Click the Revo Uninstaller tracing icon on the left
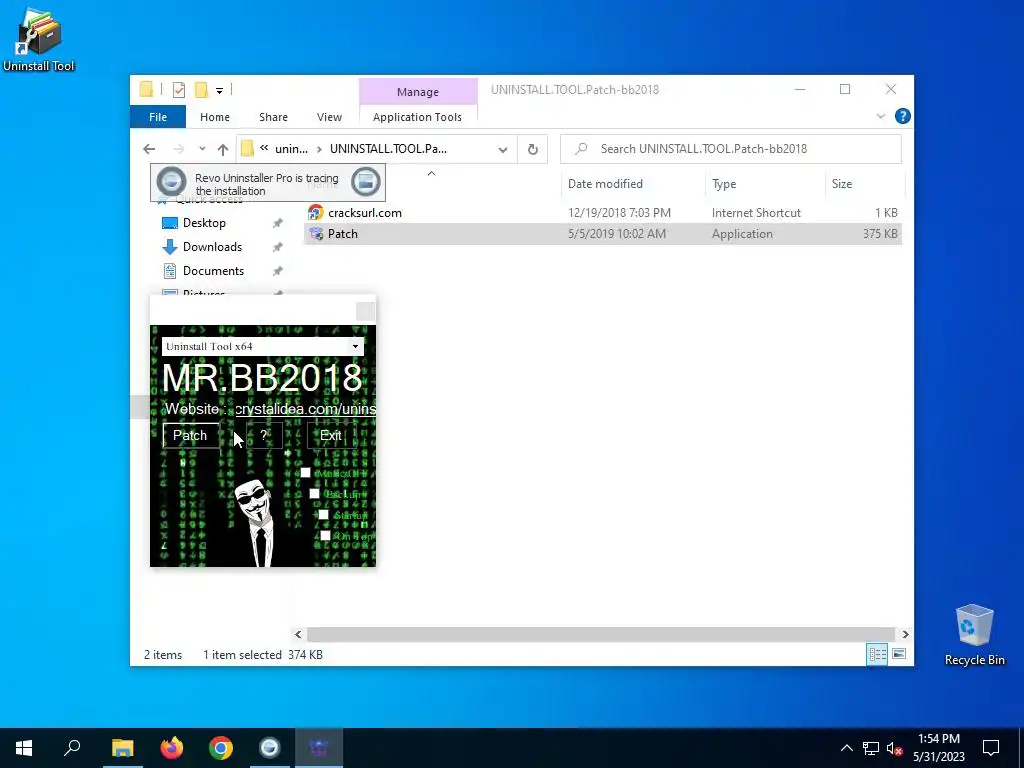 coord(171,182)
